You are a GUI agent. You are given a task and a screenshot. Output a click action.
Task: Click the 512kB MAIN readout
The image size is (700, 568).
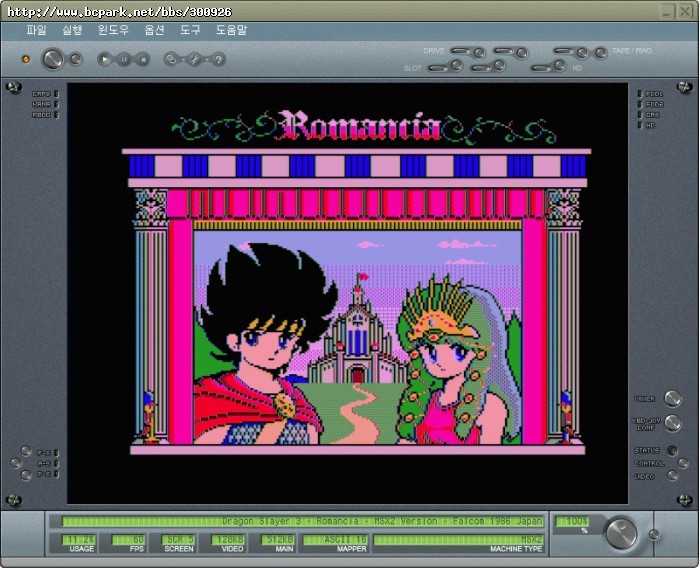point(278,539)
